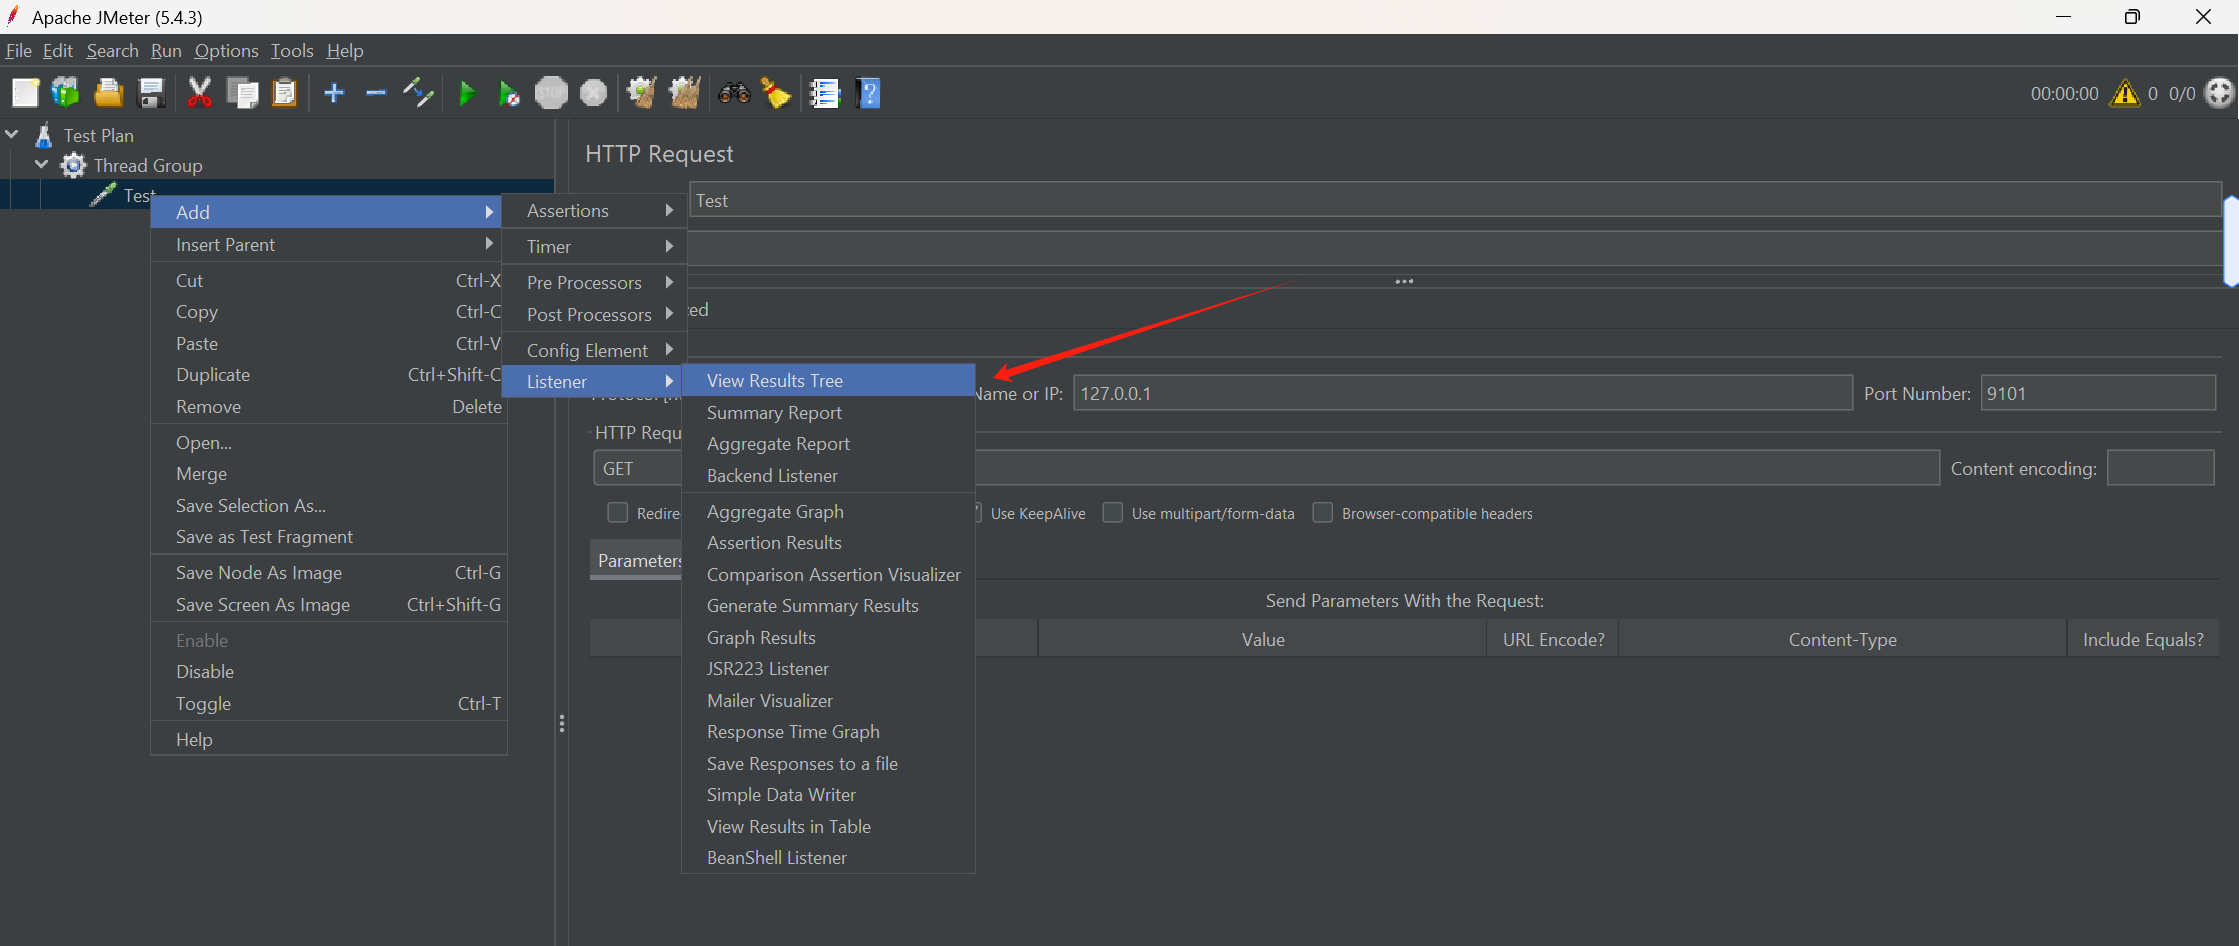The width and height of the screenshot is (2239, 946).
Task: Click the Server Name or IP field
Action: pos(1462,393)
